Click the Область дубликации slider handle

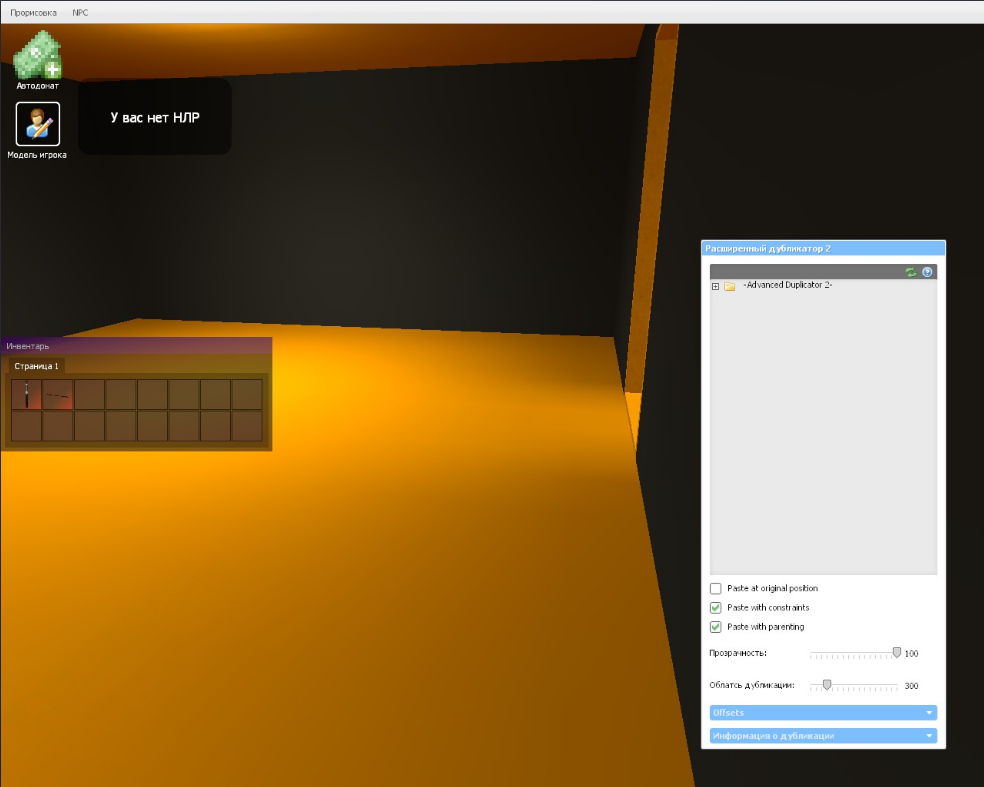(827, 685)
